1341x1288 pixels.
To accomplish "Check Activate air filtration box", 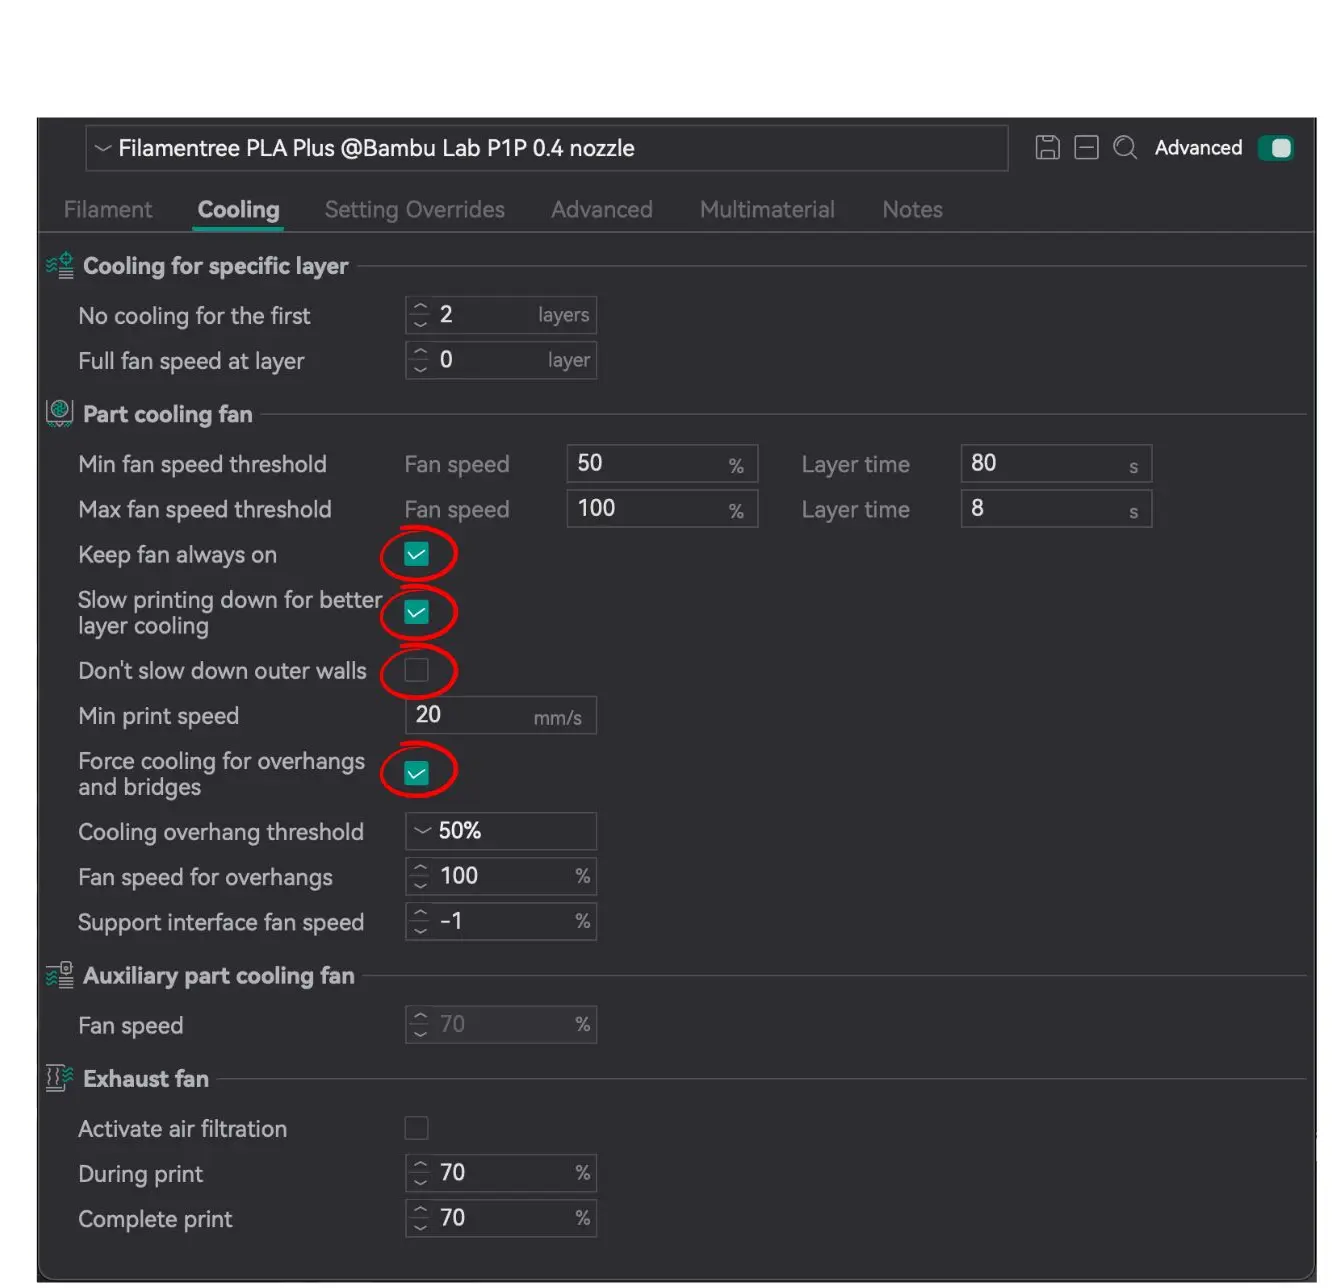I will click(x=416, y=1128).
